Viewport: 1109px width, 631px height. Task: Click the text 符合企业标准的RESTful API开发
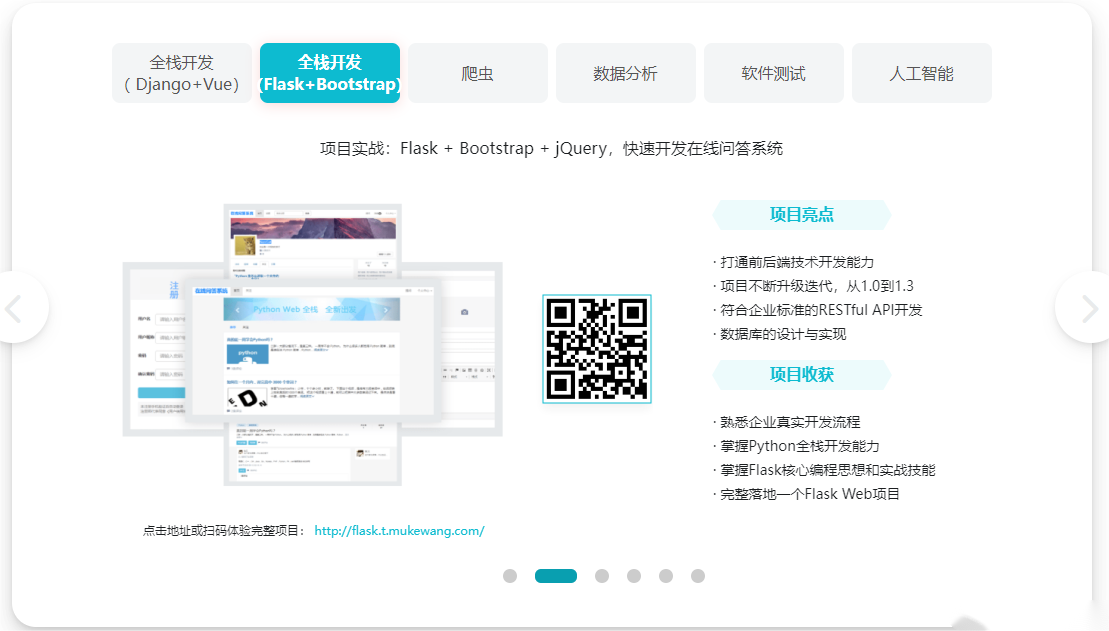pos(821,311)
